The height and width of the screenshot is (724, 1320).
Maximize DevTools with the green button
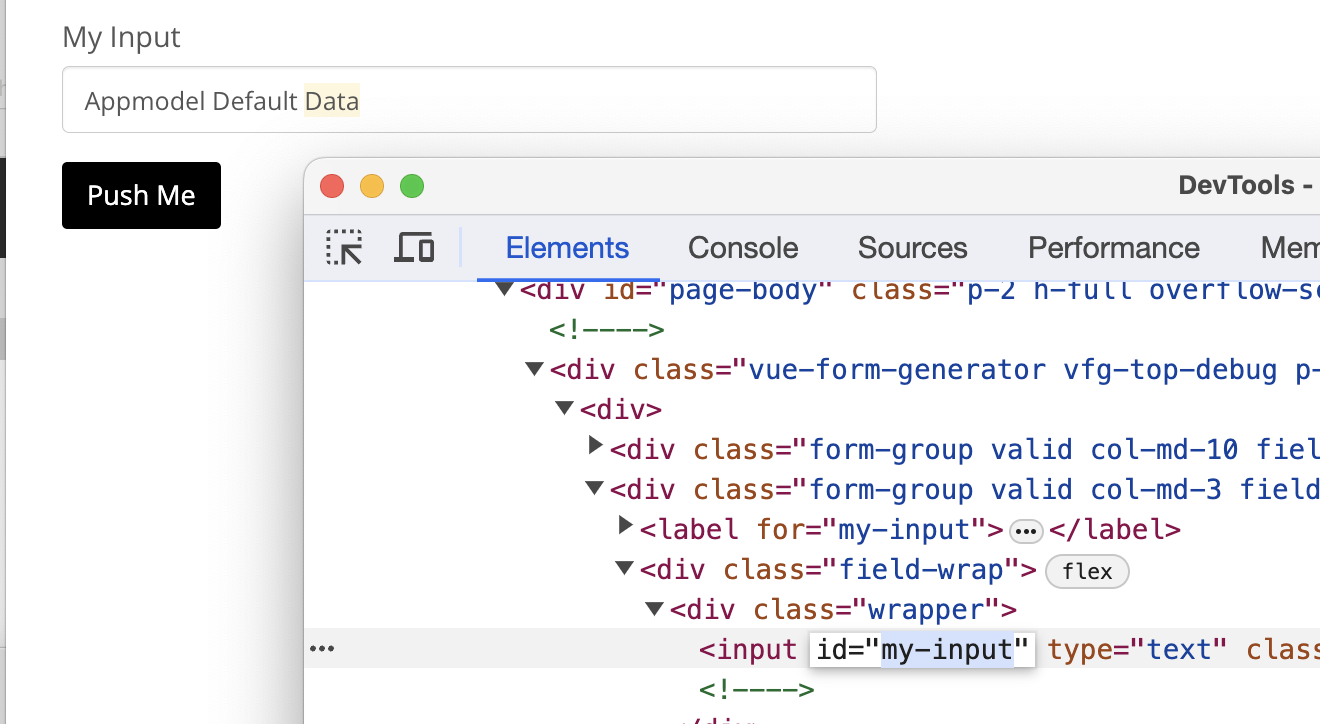pyautogui.click(x=412, y=186)
